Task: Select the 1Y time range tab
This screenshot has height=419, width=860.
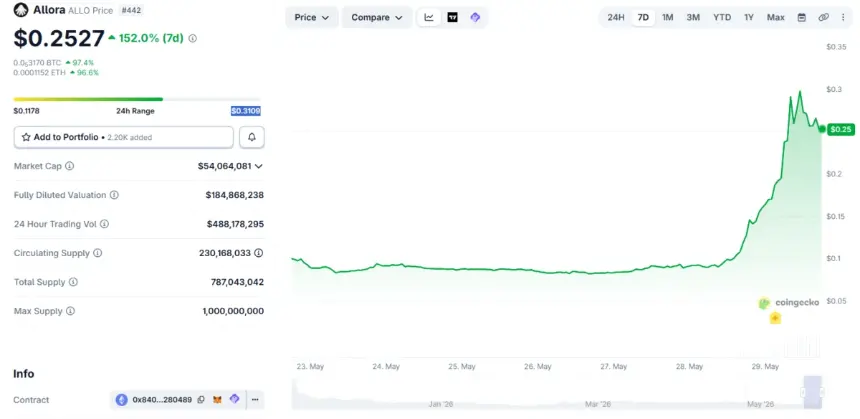Action: point(749,18)
